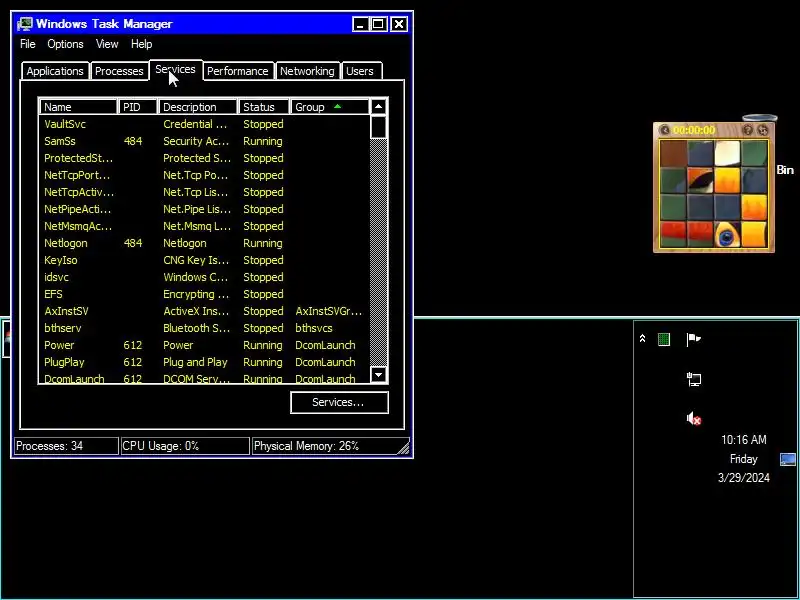Click the AxInstSVGr... group cell
The width and height of the screenshot is (800, 600).
(329, 311)
